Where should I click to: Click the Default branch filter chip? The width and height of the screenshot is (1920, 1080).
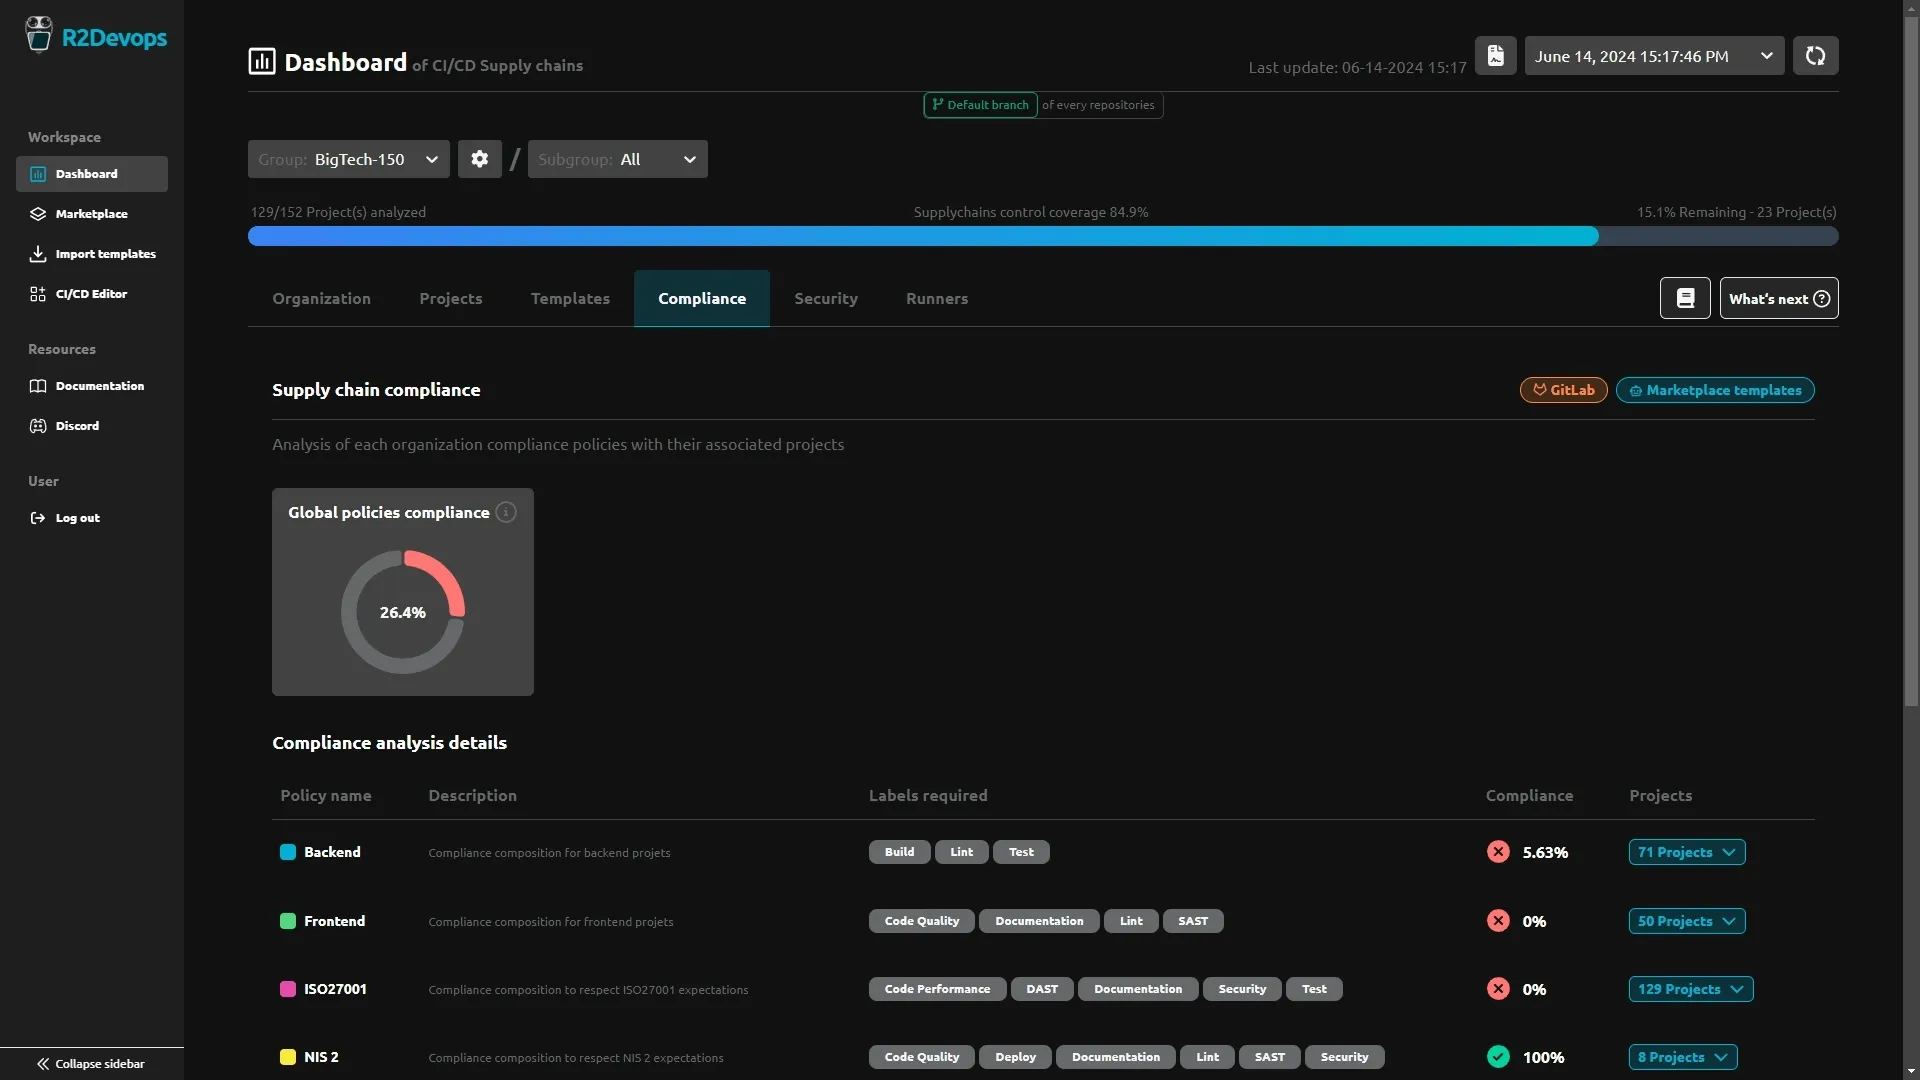point(980,105)
